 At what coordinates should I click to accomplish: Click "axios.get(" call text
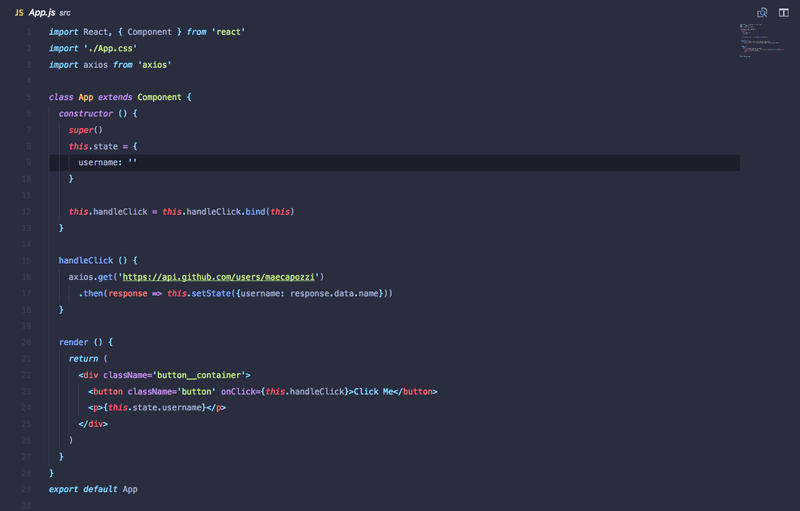coord(93,277)
